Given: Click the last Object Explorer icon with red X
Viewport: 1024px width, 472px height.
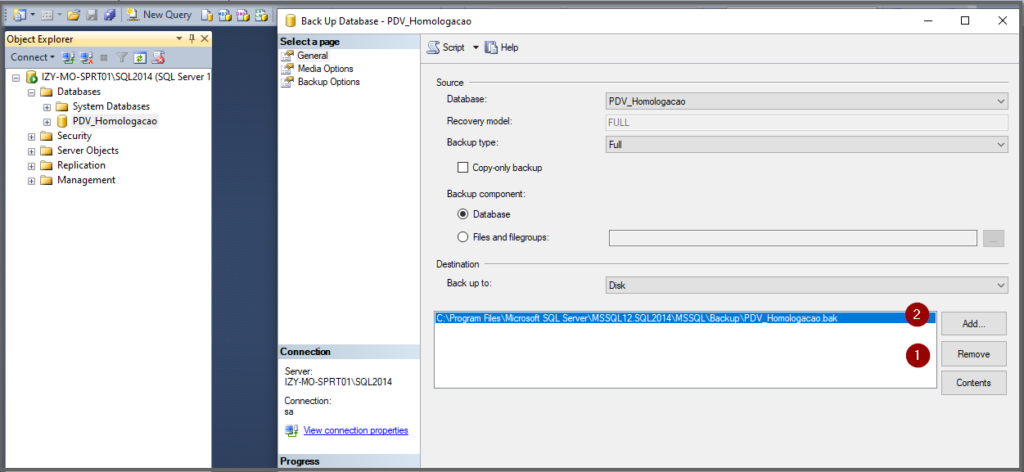Looking at the screenshot, I should (x=158, y=57).
